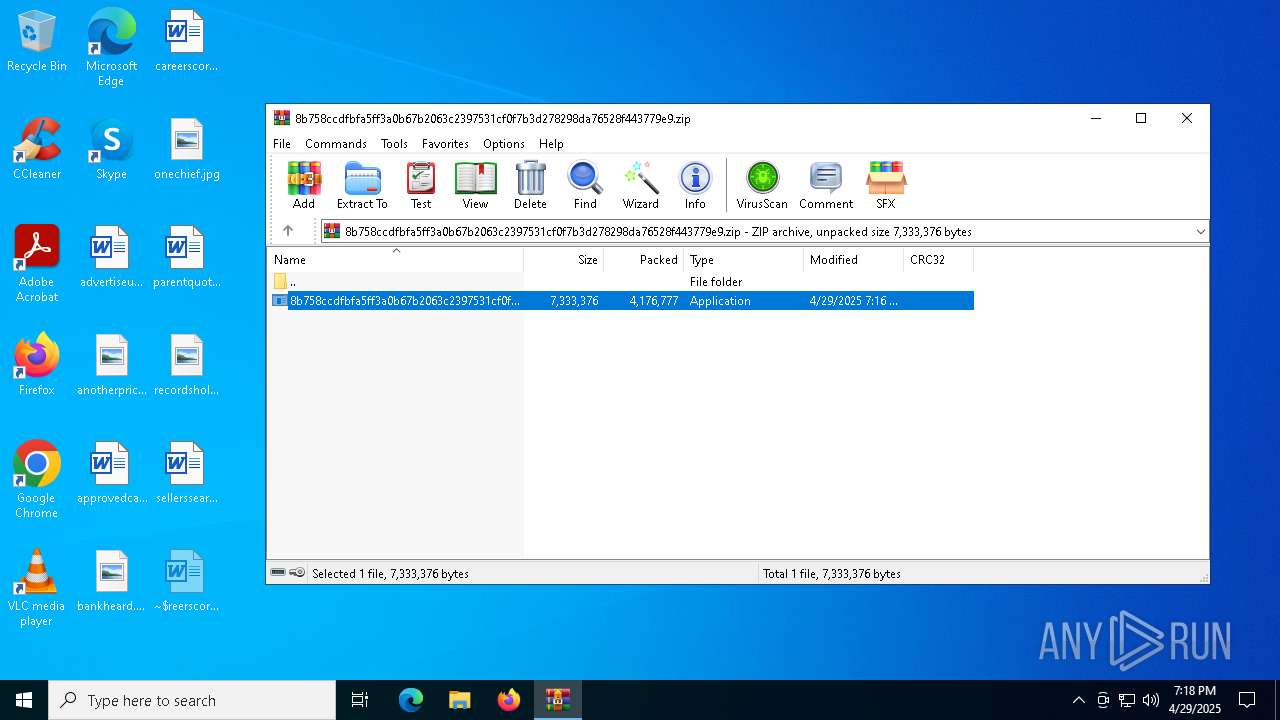1280x720 pixels.
Task: Click the Delete toolbar icon
Action: tap(530, 185)
